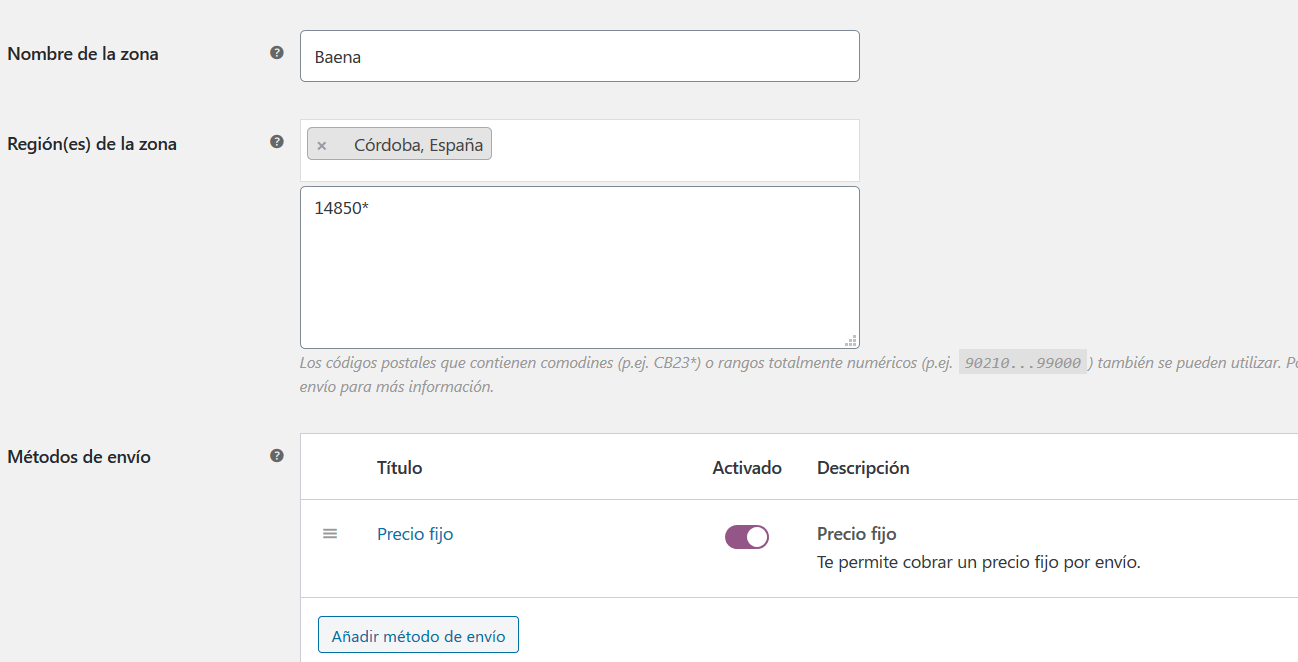Click help icon beside Región(es) de la zona
Image resolution: width=1298 pixels, height=662 pixels.
pos(277,142)
